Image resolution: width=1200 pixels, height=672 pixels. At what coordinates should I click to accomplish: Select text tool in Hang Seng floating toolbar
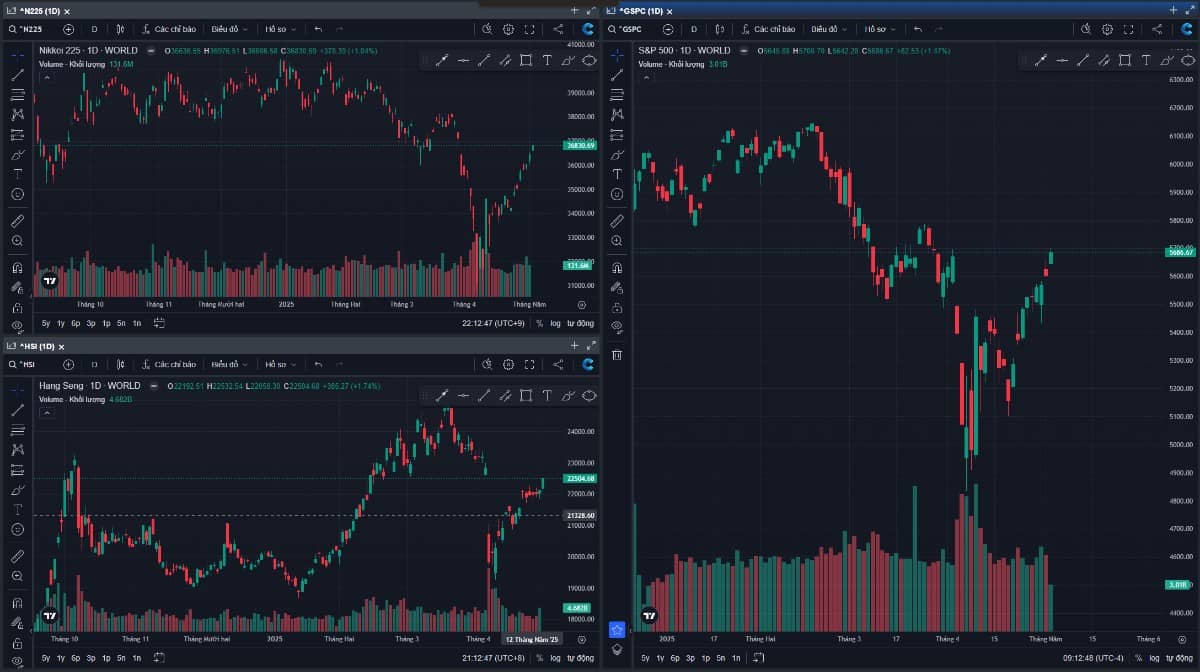click(x=547, y=396)
